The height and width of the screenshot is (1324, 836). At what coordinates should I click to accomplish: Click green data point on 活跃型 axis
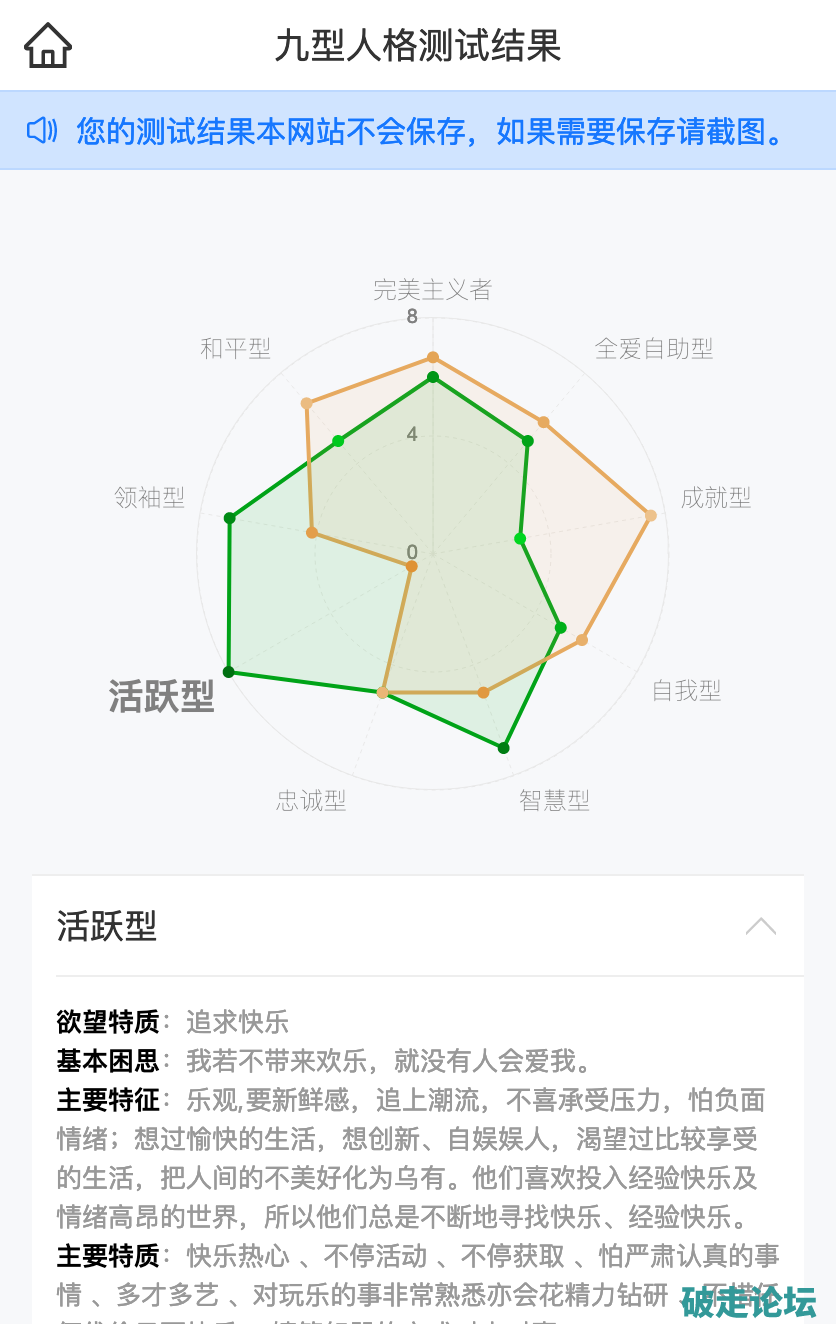click(x=229, y=672)
